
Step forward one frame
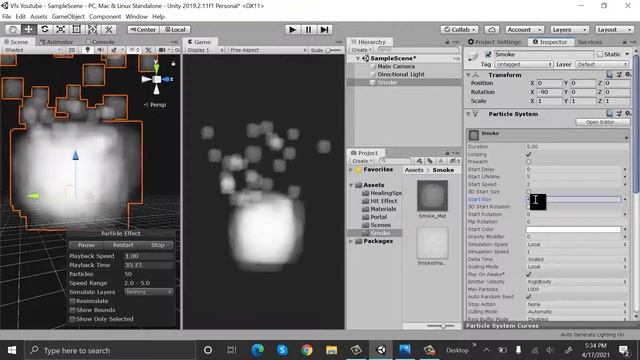click(x=324, y=29)
